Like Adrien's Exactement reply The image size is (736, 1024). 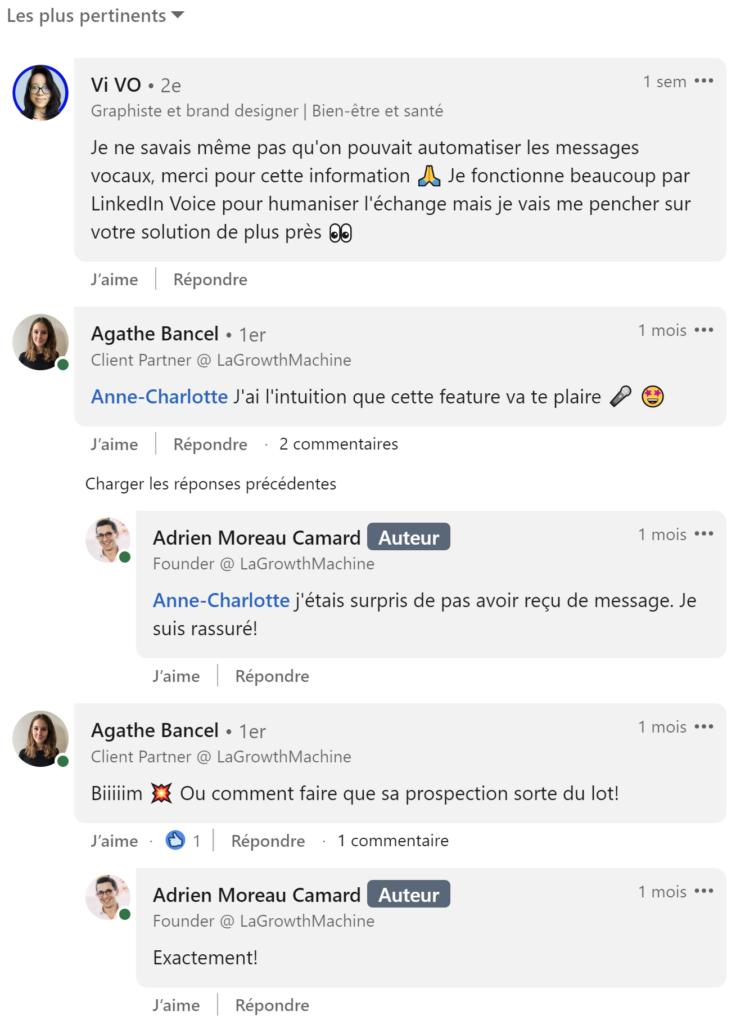pyautogui.click(x=176, y=1006)
